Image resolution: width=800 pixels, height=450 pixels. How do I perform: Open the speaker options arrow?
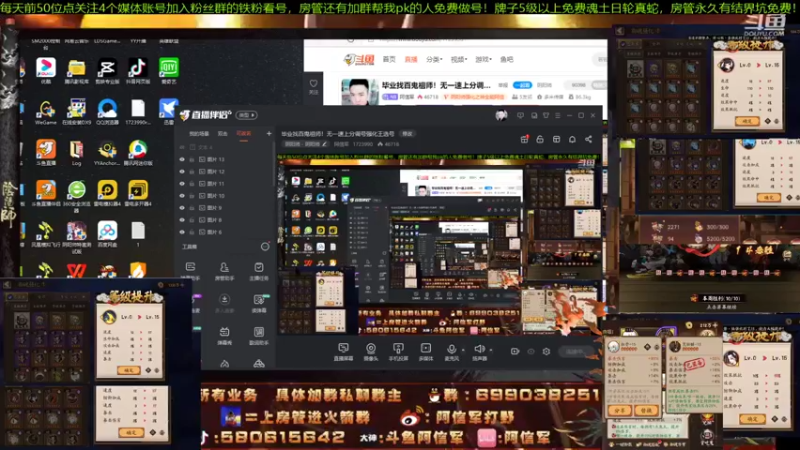pos(490,350)
